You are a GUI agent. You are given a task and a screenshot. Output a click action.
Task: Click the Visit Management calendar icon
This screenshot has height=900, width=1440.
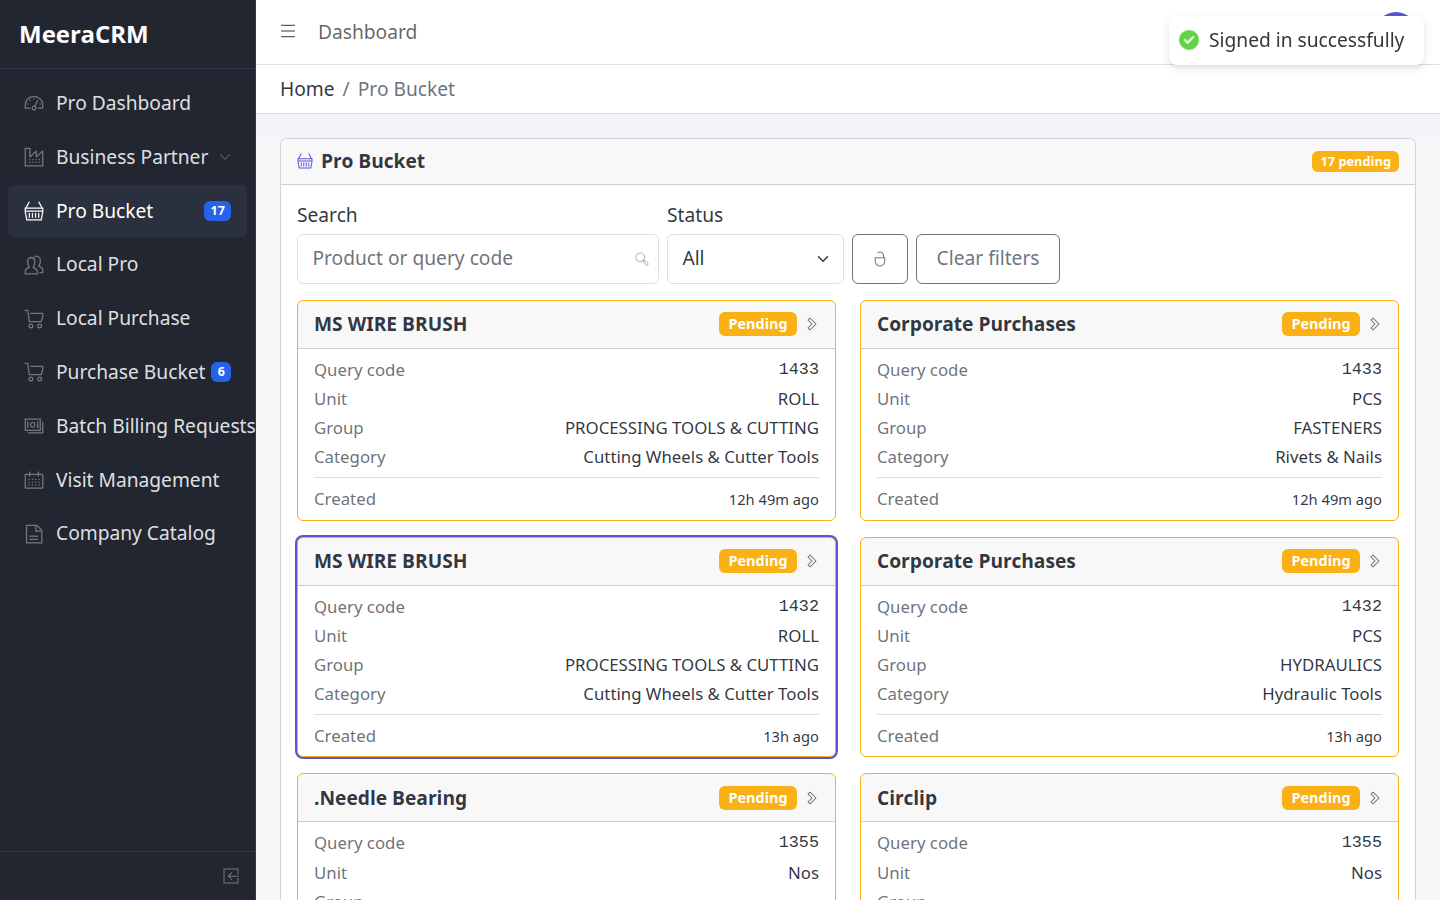click(34, 480)
